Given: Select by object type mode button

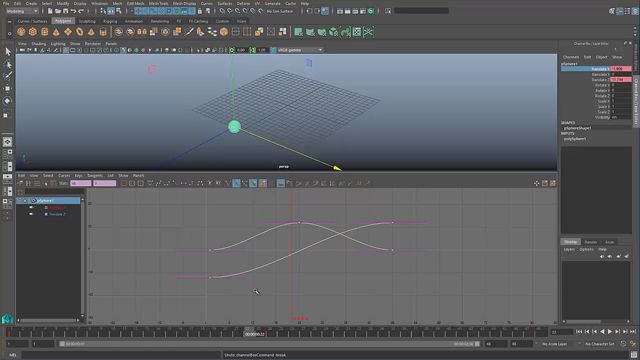Looking at the screenshot, I should [x=111, y=11].
